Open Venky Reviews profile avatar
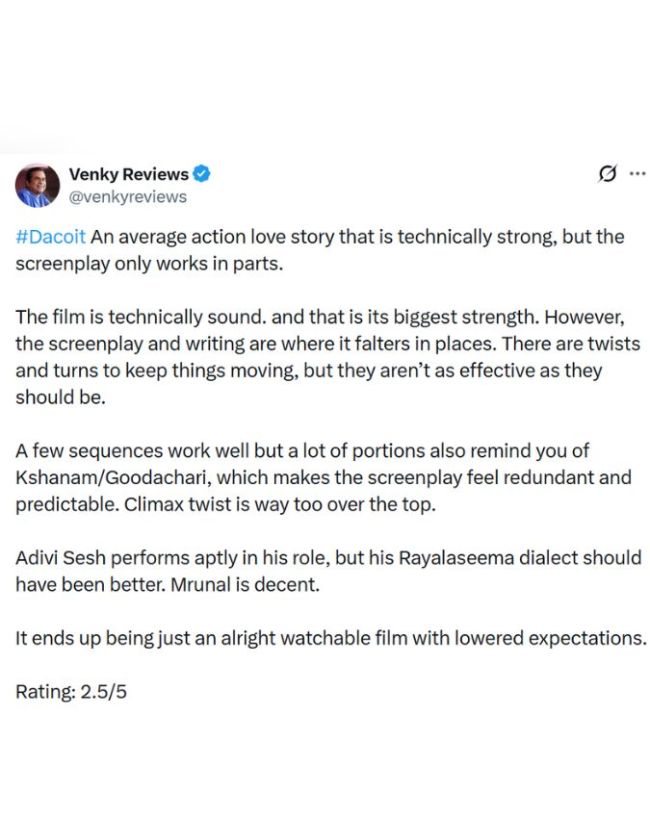The width and height of the screenshot is (650, 818). click(37, 185)
